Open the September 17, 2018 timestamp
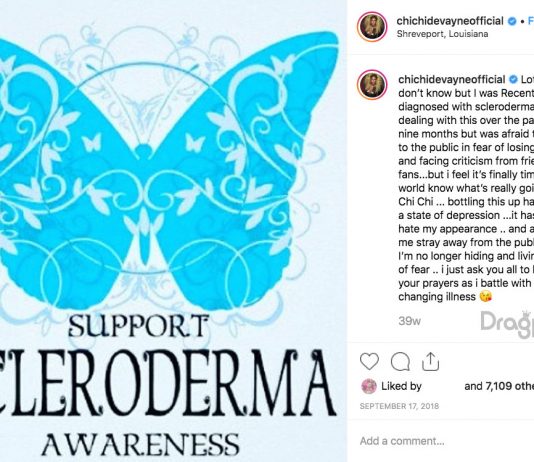534x462 pixels. point(399,406)
